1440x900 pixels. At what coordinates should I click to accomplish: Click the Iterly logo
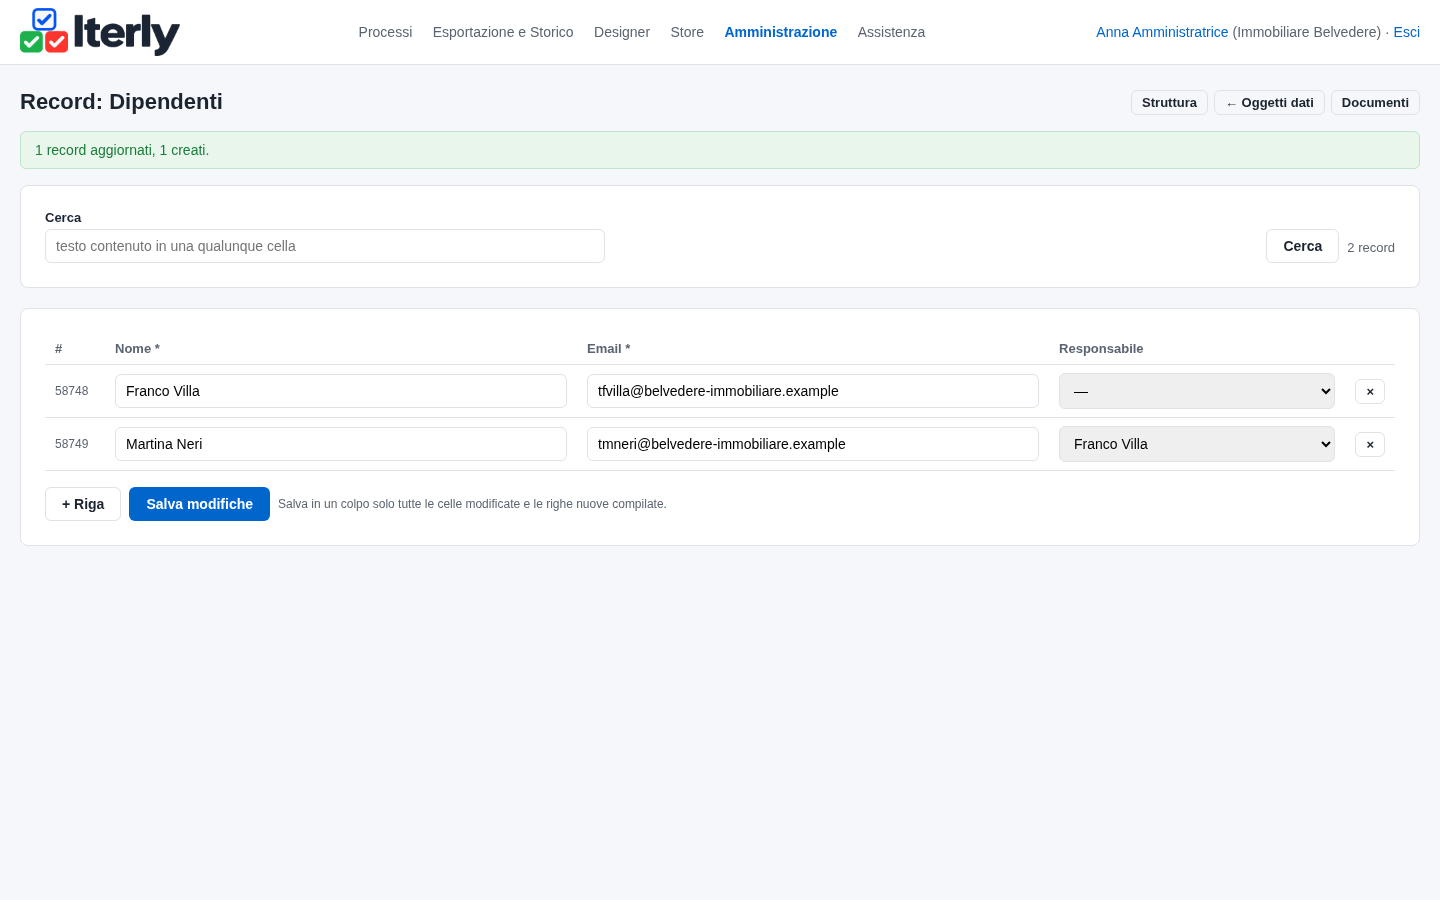[100, 32]
